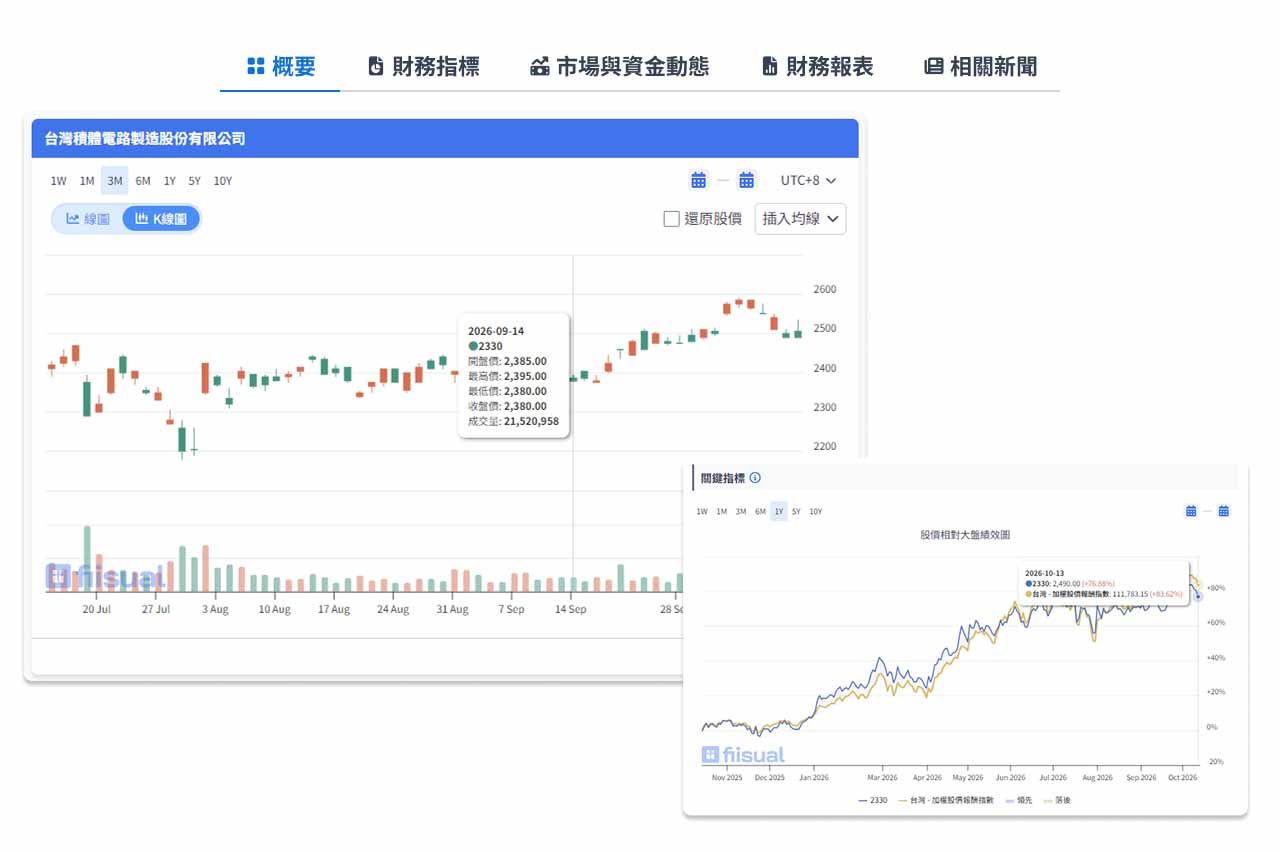Switch chart to 線圖 line view
1280x852 pixels.
88,219
